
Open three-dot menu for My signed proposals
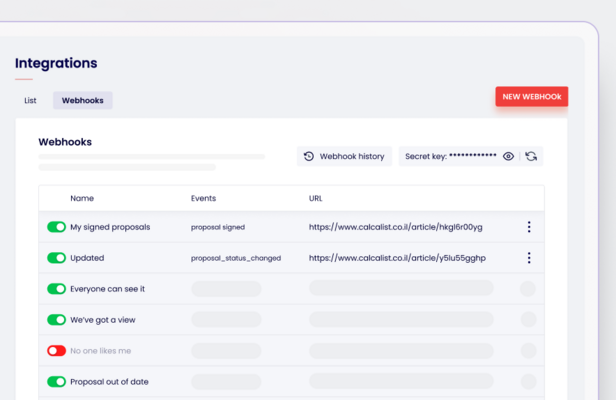(x=529, y=227)
